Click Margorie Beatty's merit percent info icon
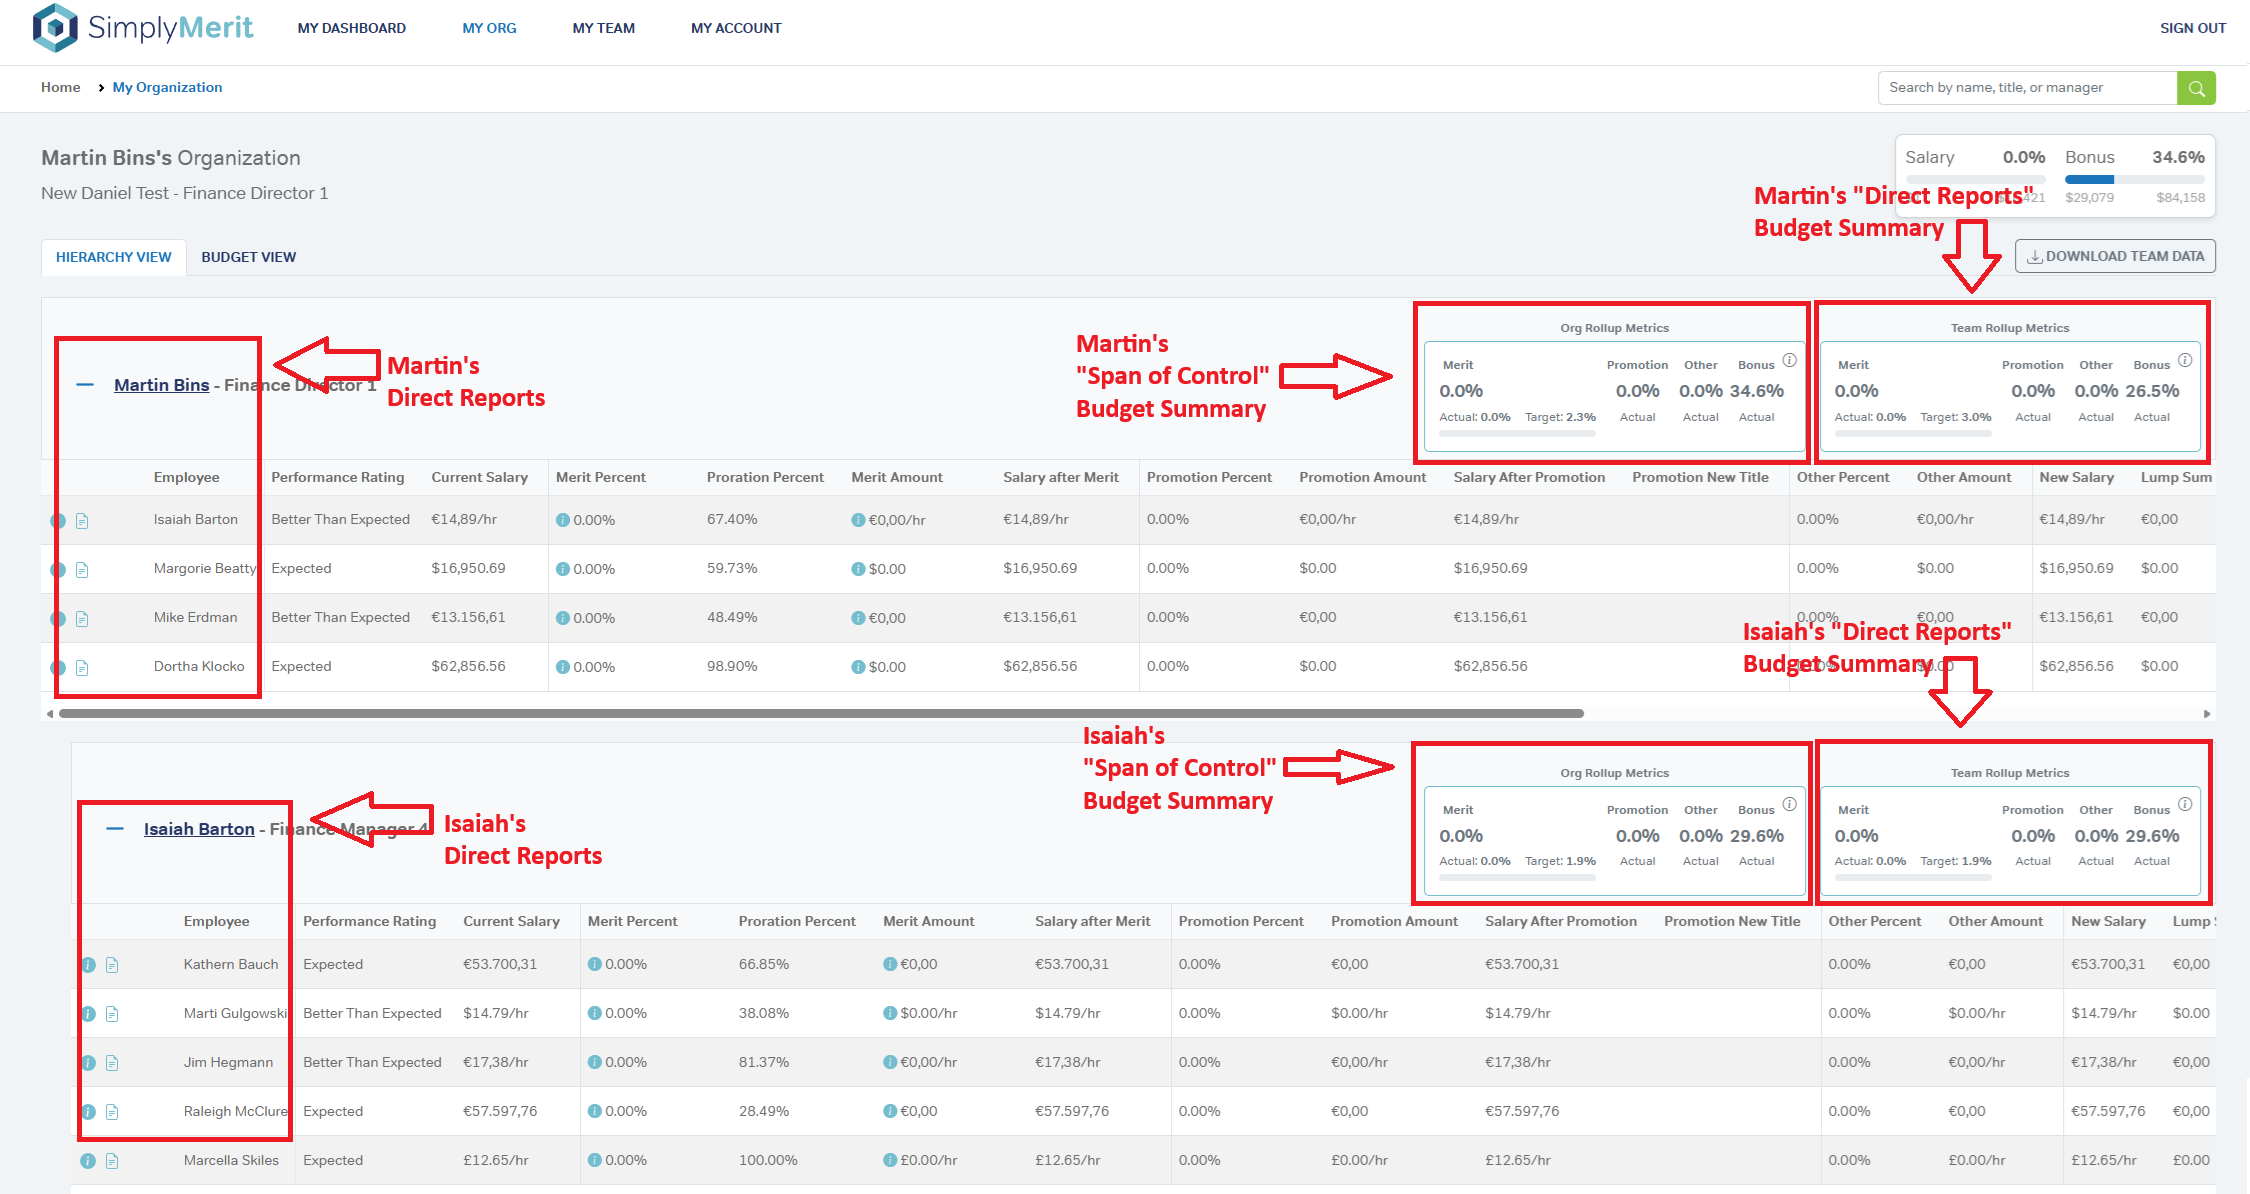2250x1194 pixels. 563,569
